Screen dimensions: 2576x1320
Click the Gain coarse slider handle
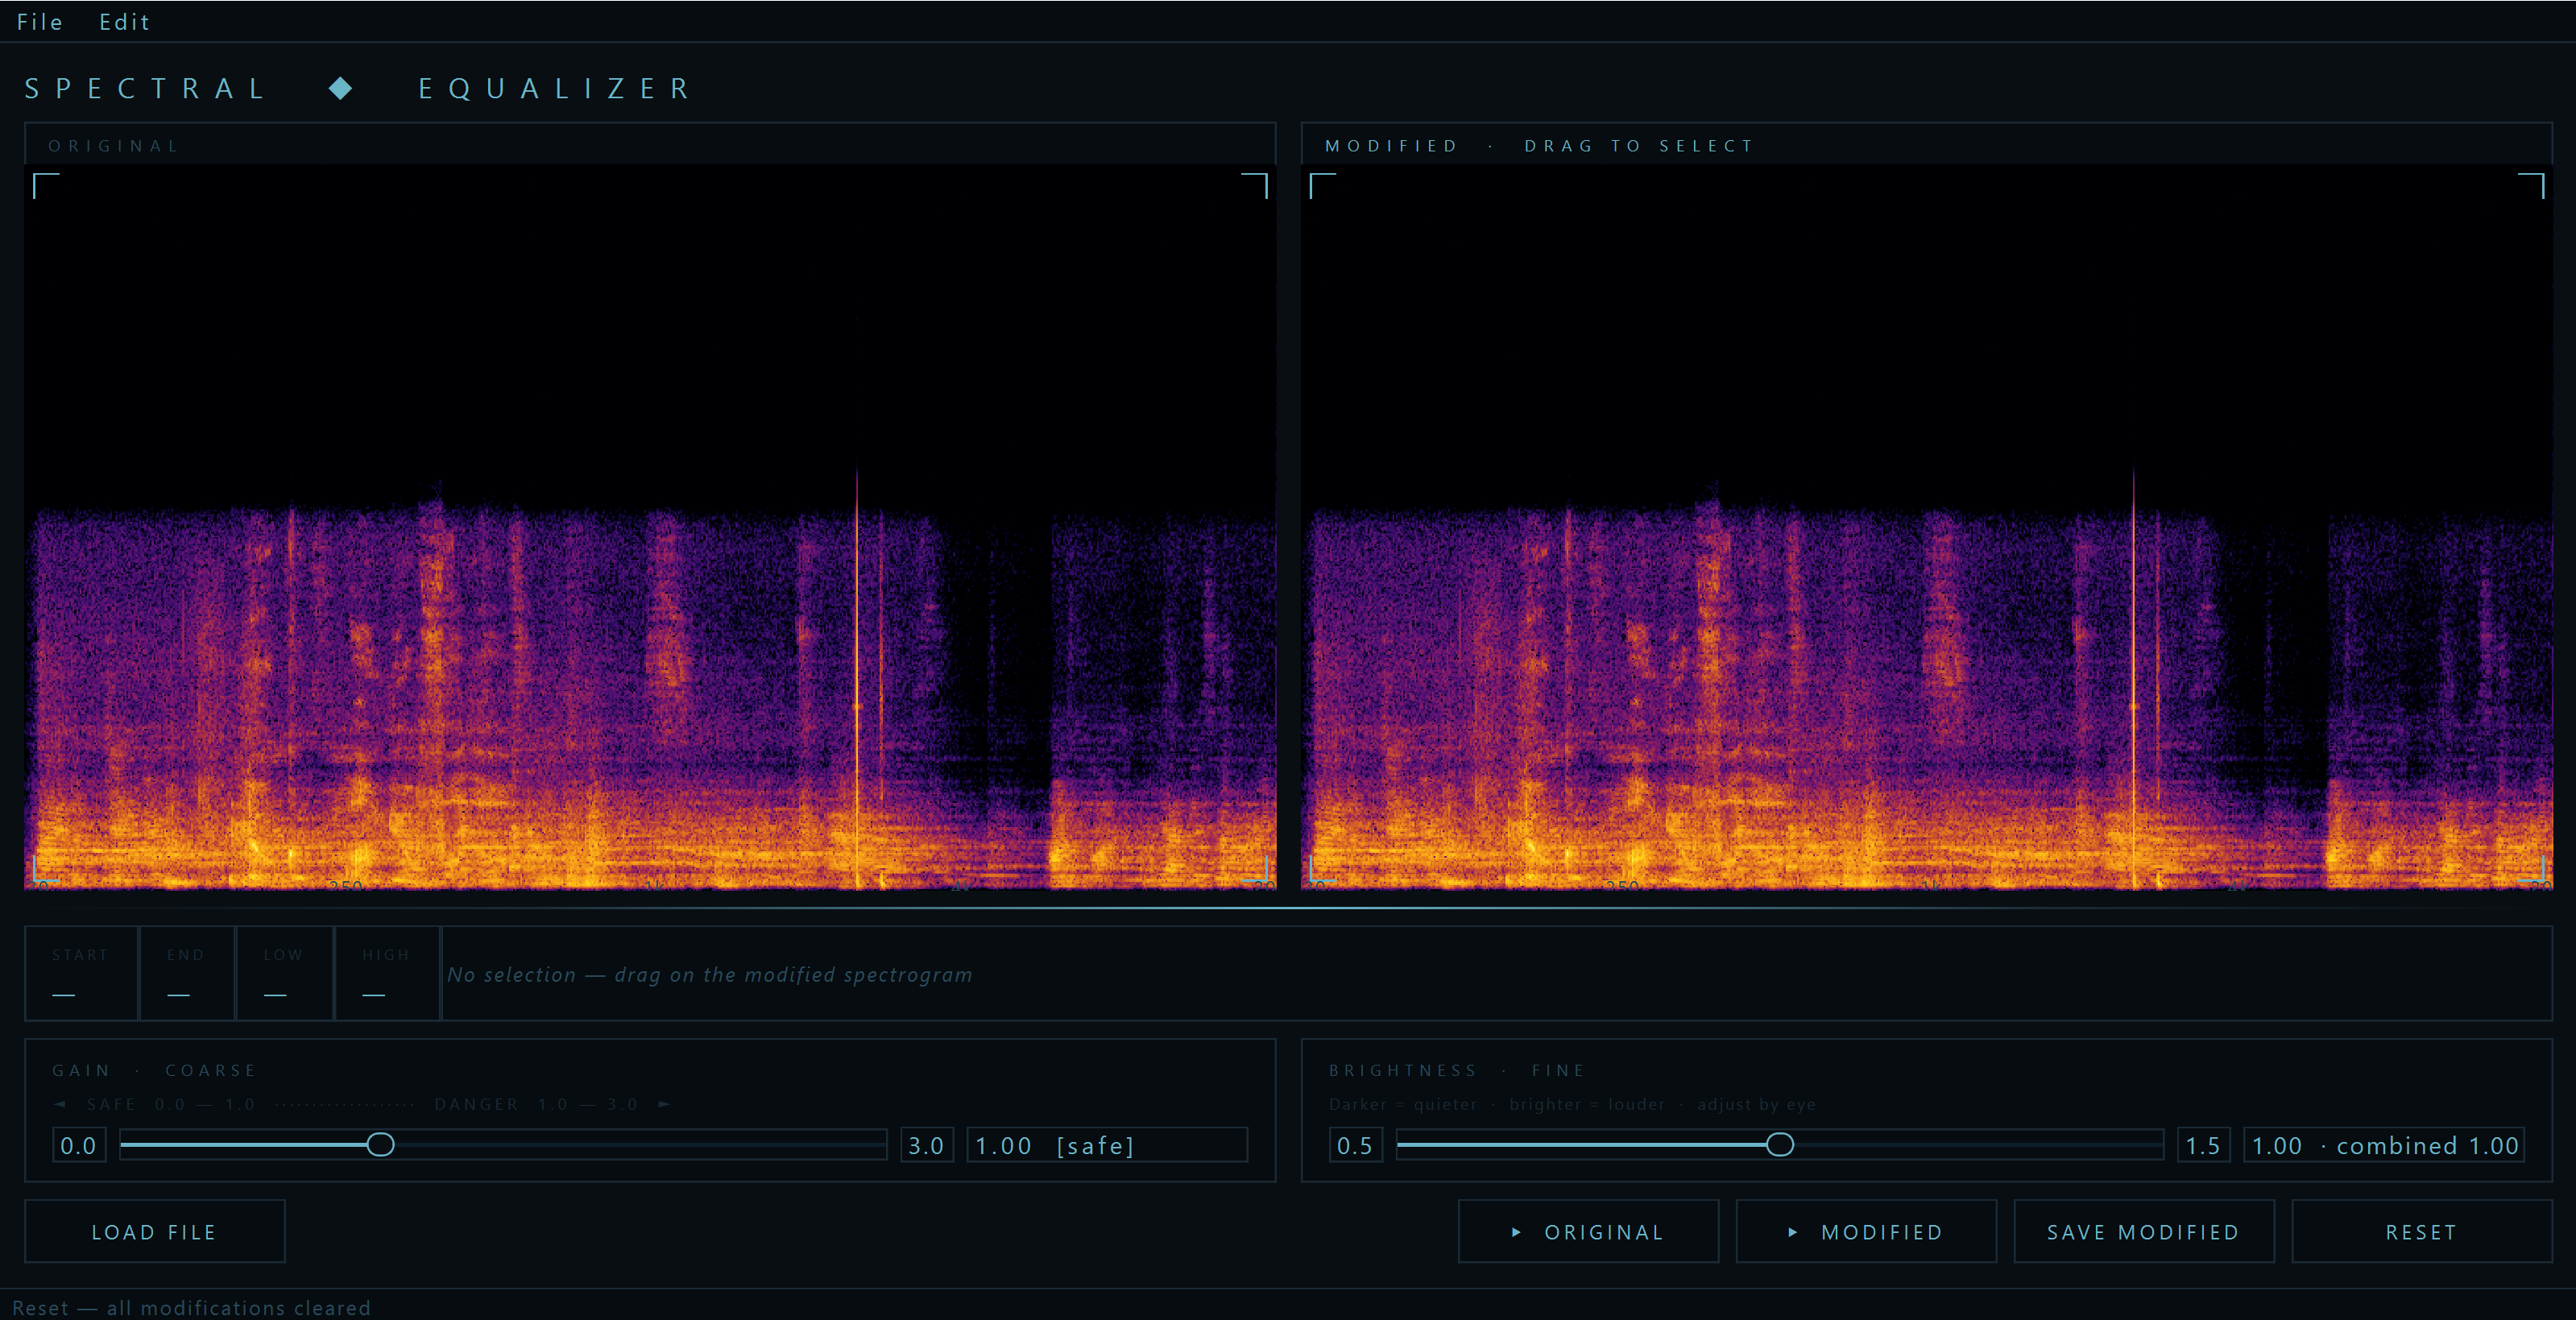tap(380, 1145)
